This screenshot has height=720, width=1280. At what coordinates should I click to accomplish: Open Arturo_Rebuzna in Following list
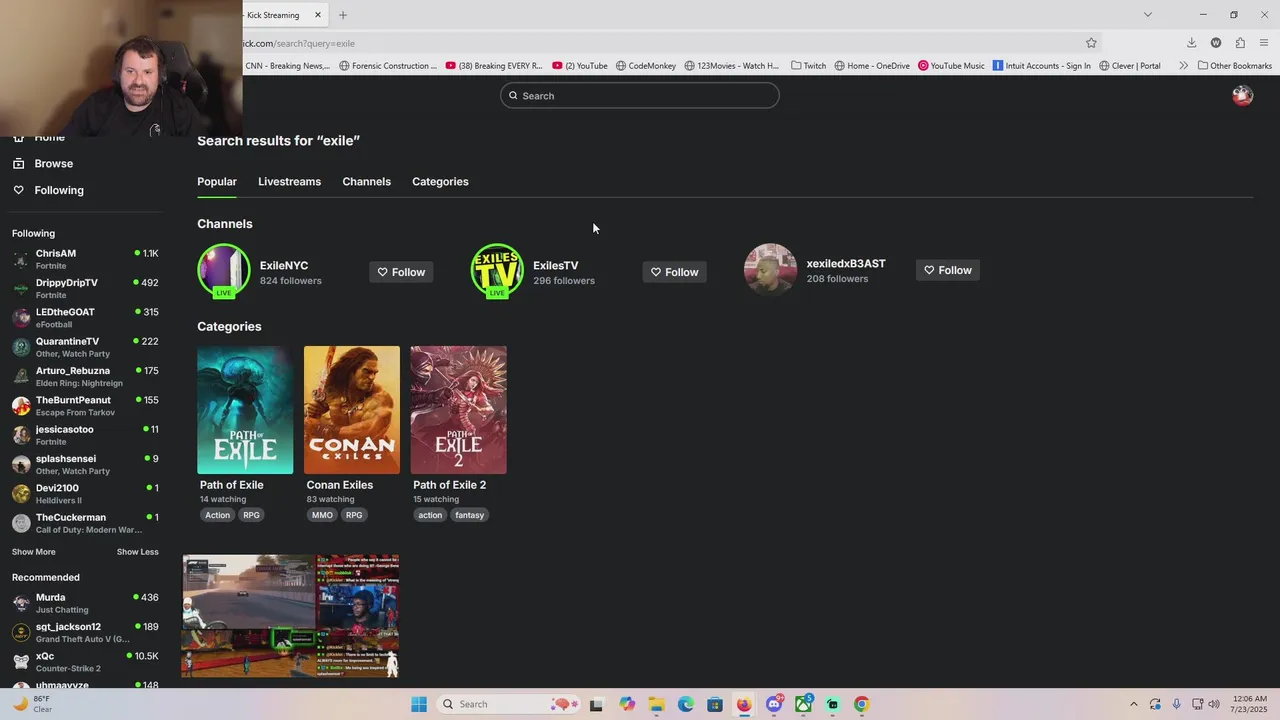85,377
